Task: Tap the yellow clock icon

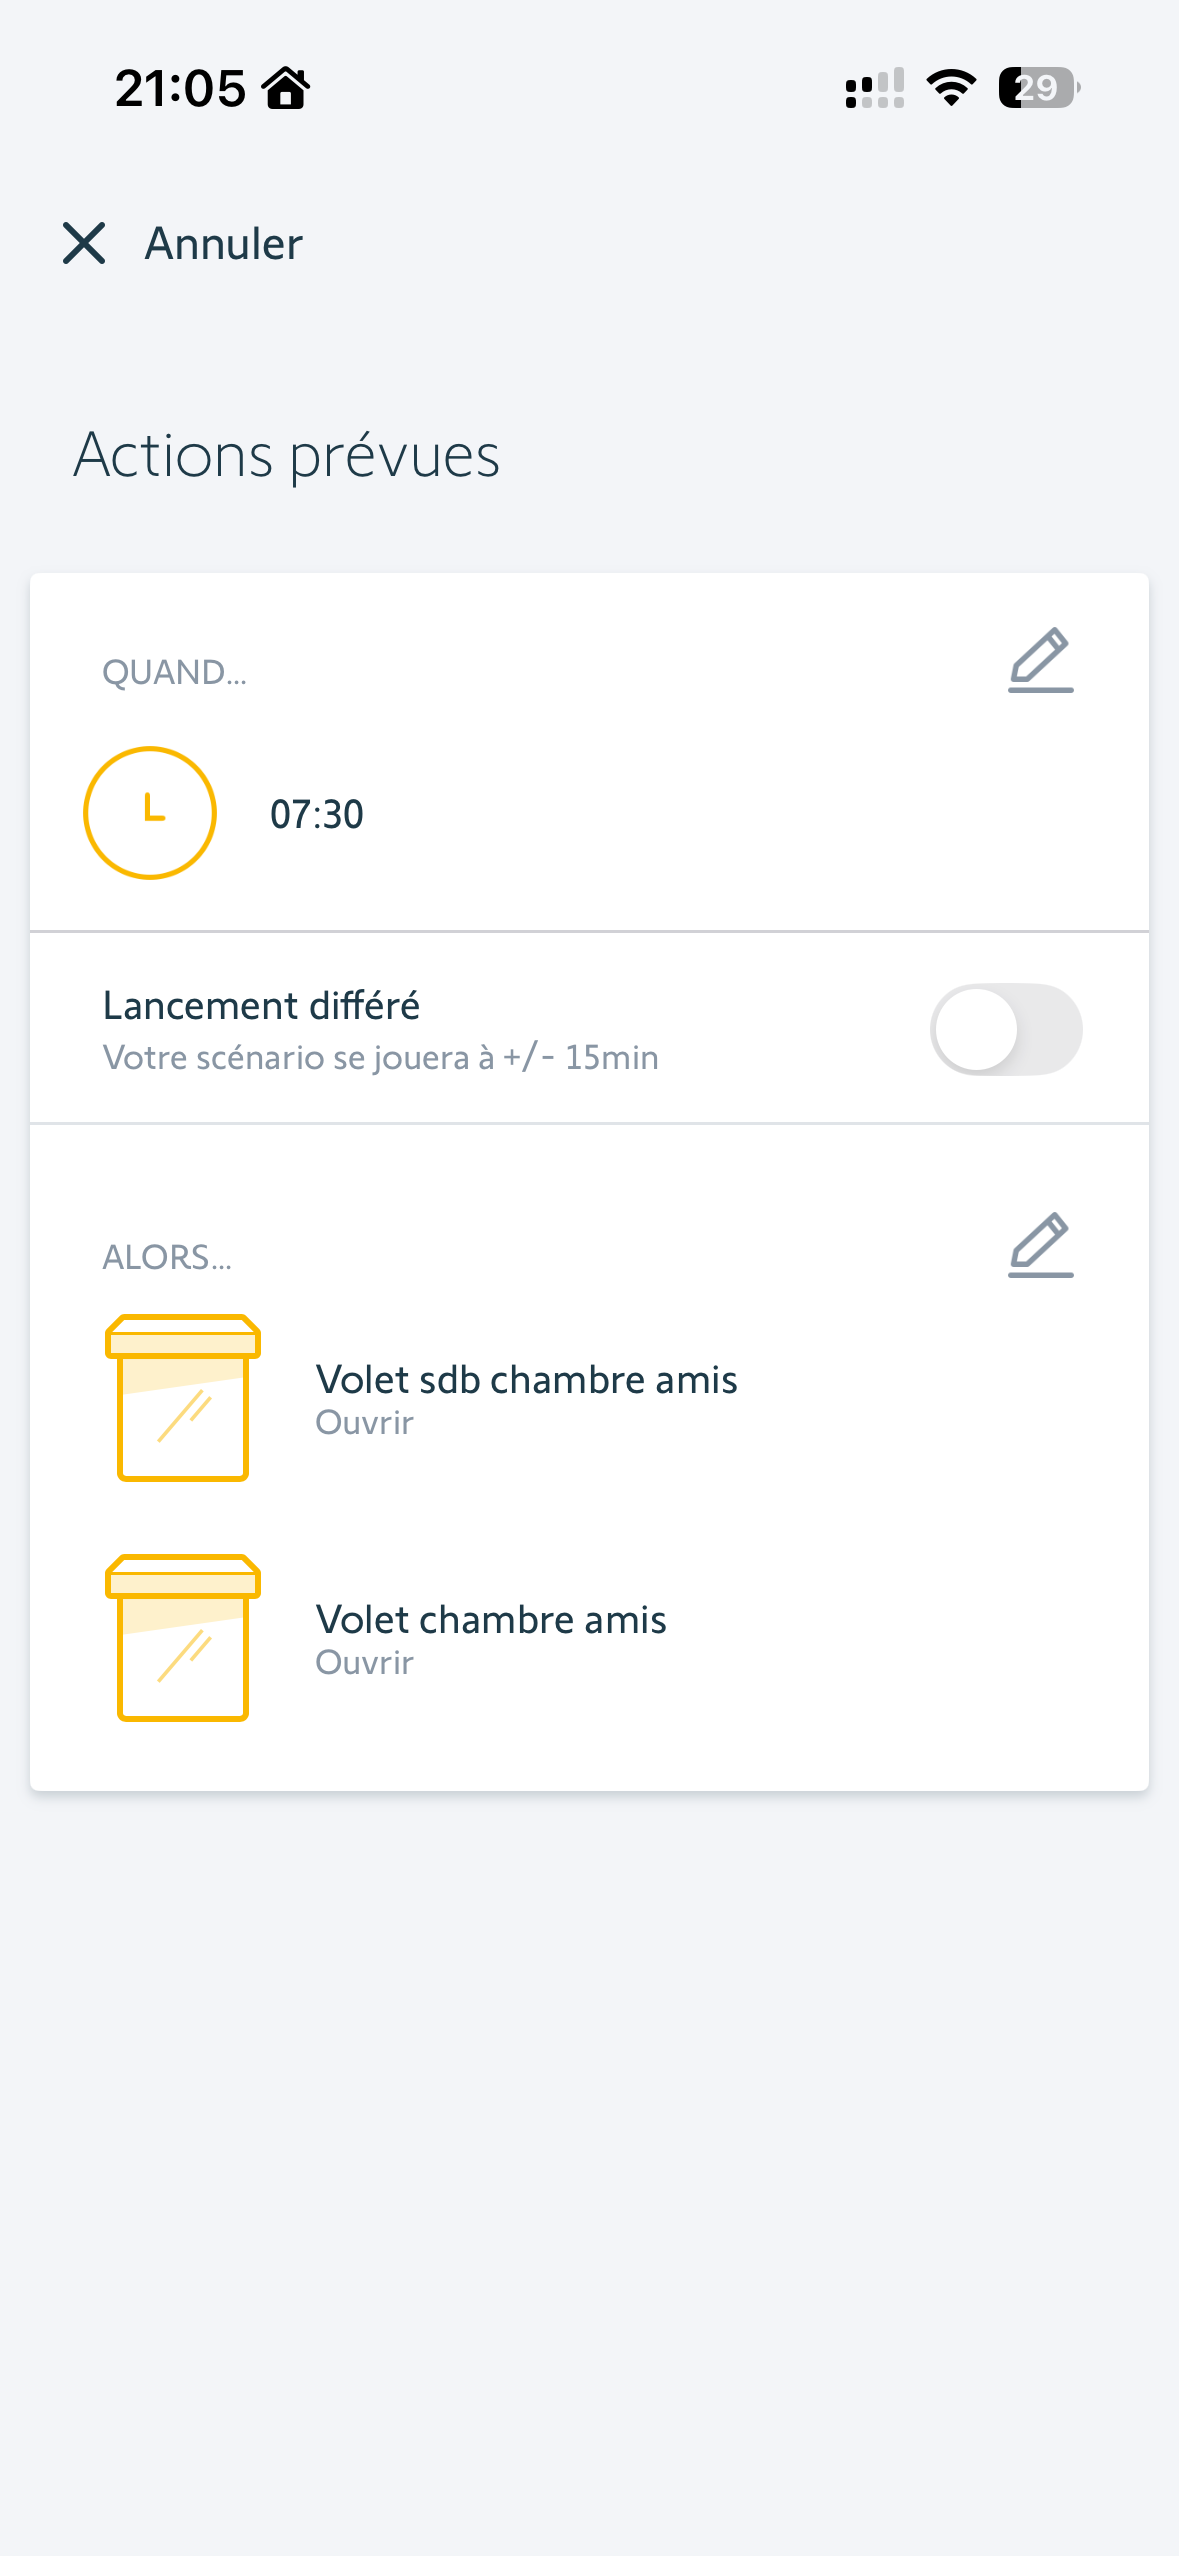Action: click(x=150, y=813)
